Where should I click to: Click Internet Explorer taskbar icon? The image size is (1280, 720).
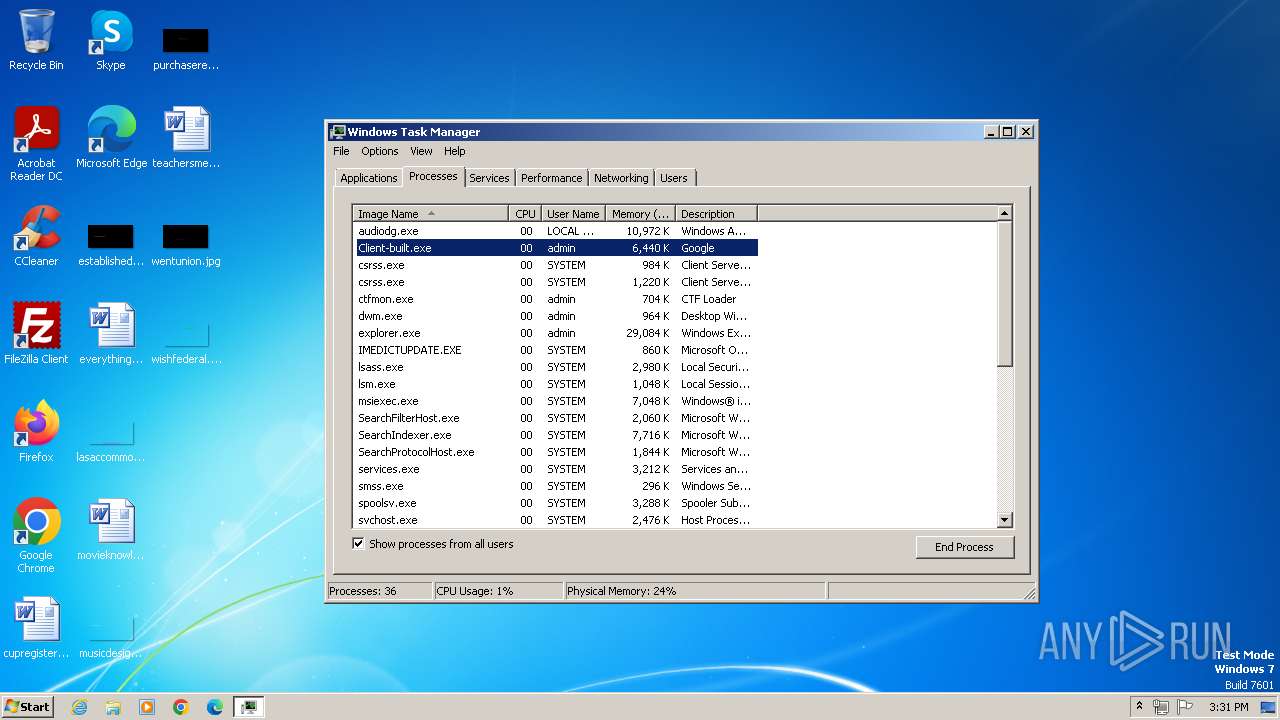(79, 707)
